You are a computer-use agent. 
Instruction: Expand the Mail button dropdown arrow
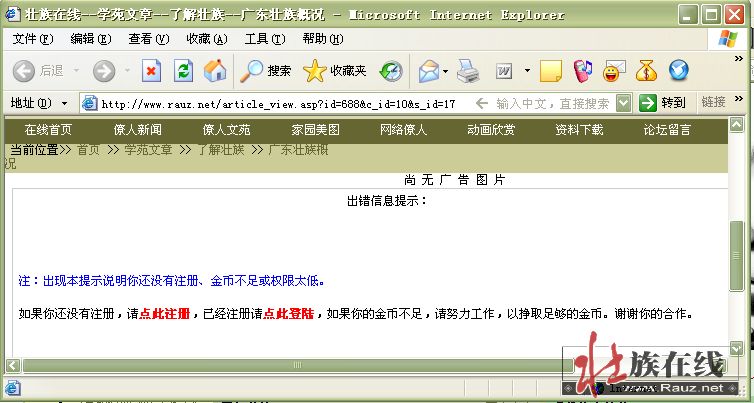tap(443, 71)
